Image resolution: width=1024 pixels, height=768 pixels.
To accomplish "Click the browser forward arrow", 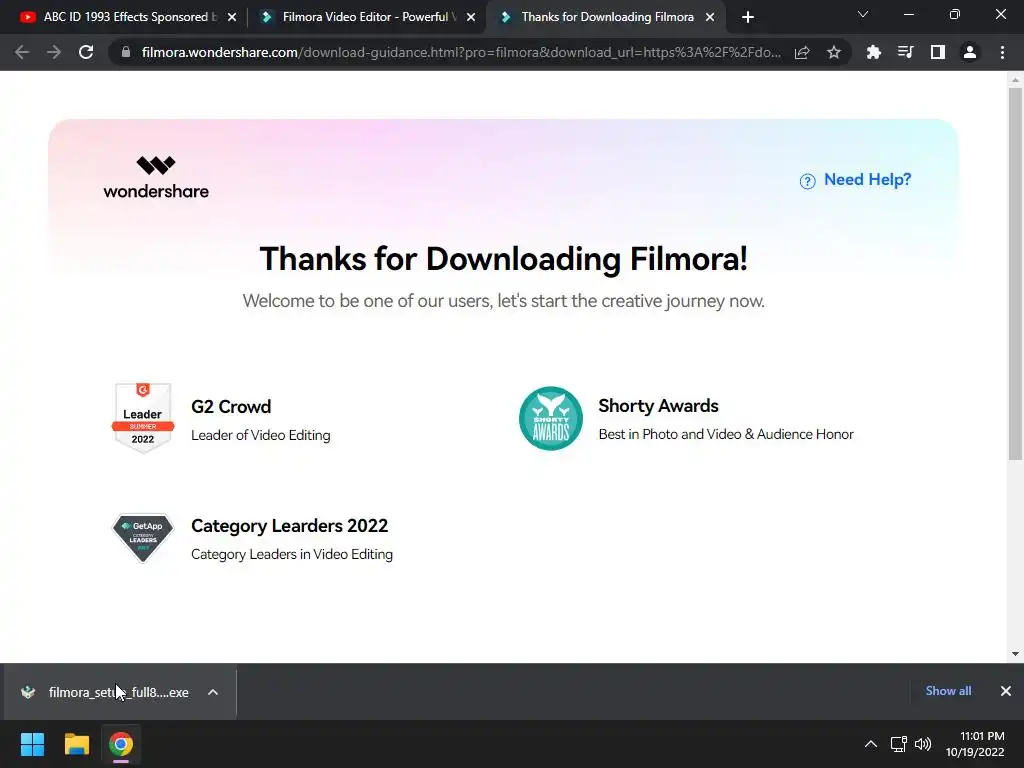I will 54,52.
